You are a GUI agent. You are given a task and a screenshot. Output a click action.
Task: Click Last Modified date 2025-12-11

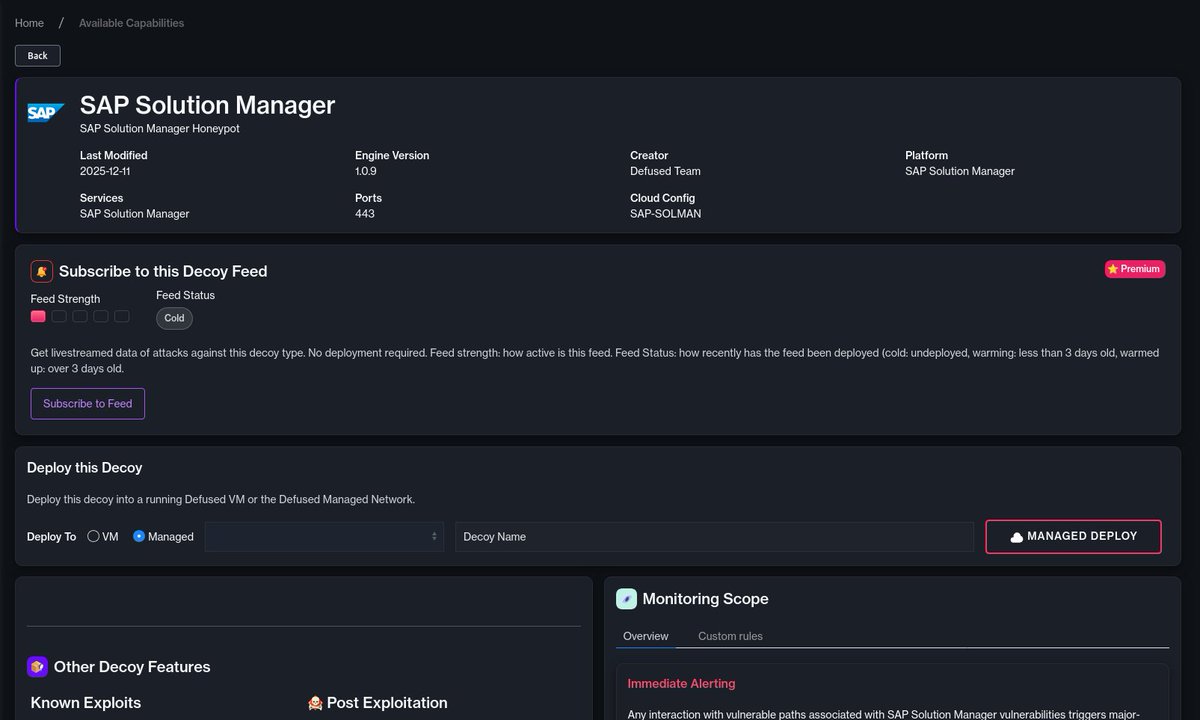click(105, 171)
